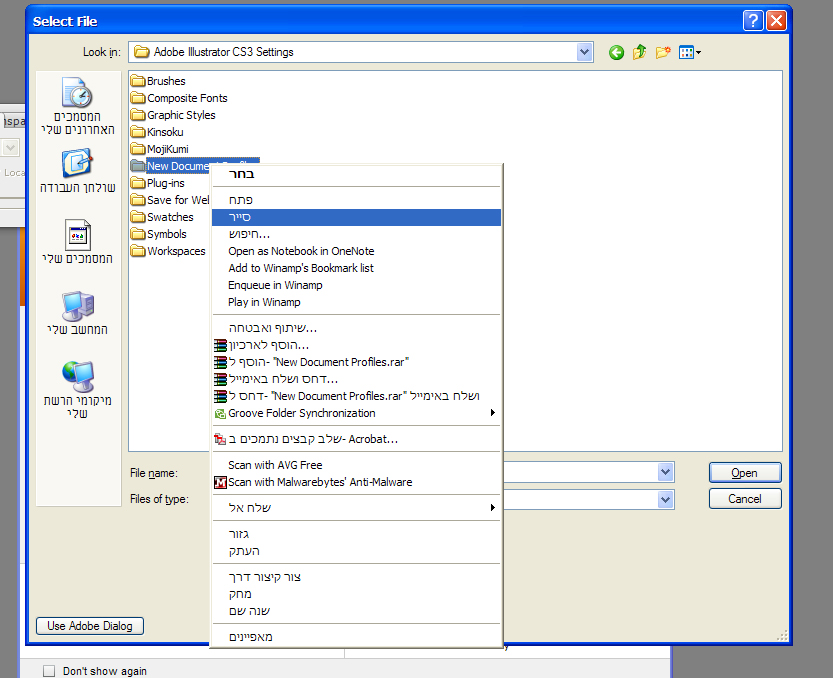Expand the File name dropdown arrow

[x=666, y=472]
